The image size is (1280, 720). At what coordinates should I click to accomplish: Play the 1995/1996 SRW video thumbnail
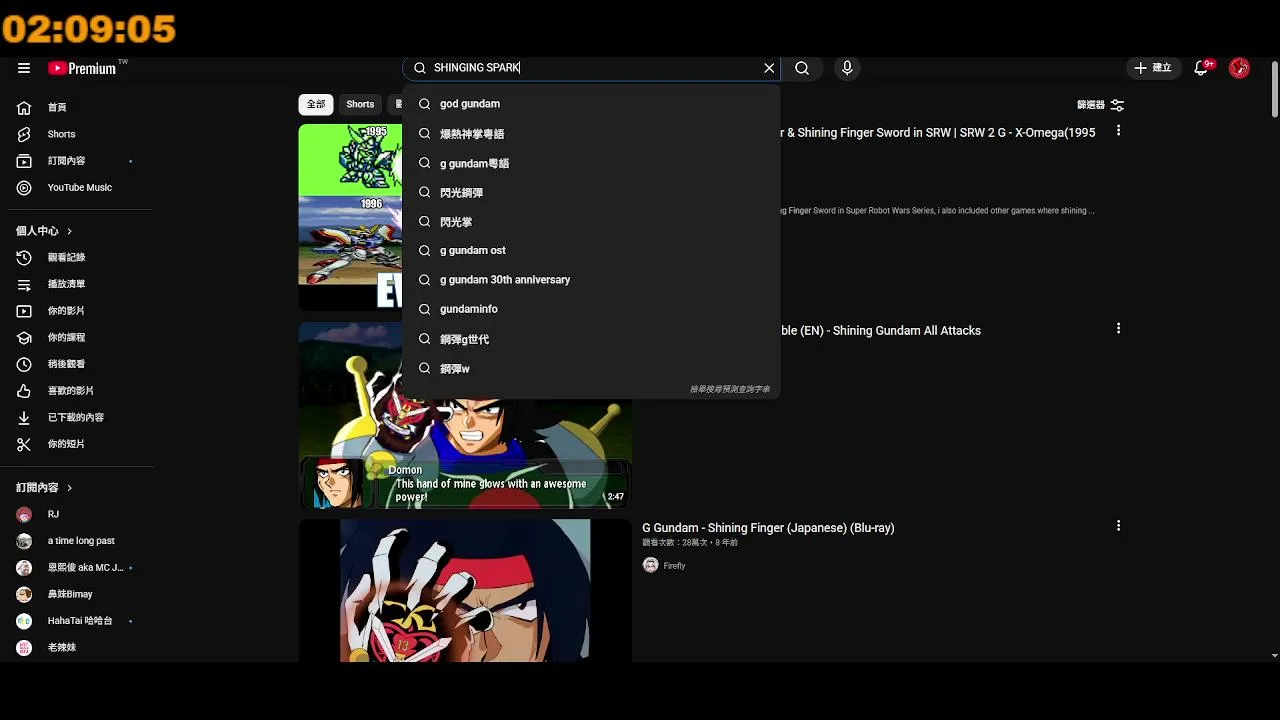pos(350,217)
